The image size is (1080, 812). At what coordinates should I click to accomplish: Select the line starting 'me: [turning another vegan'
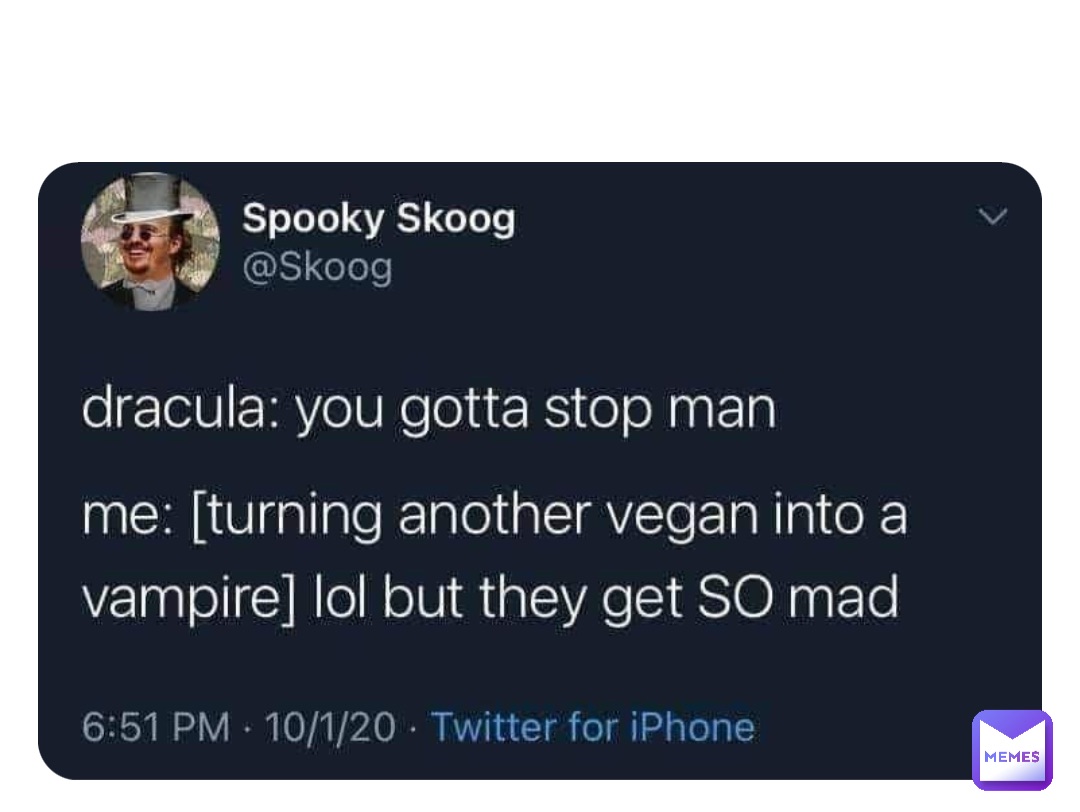pyautogui.click(x=495, y=517)
